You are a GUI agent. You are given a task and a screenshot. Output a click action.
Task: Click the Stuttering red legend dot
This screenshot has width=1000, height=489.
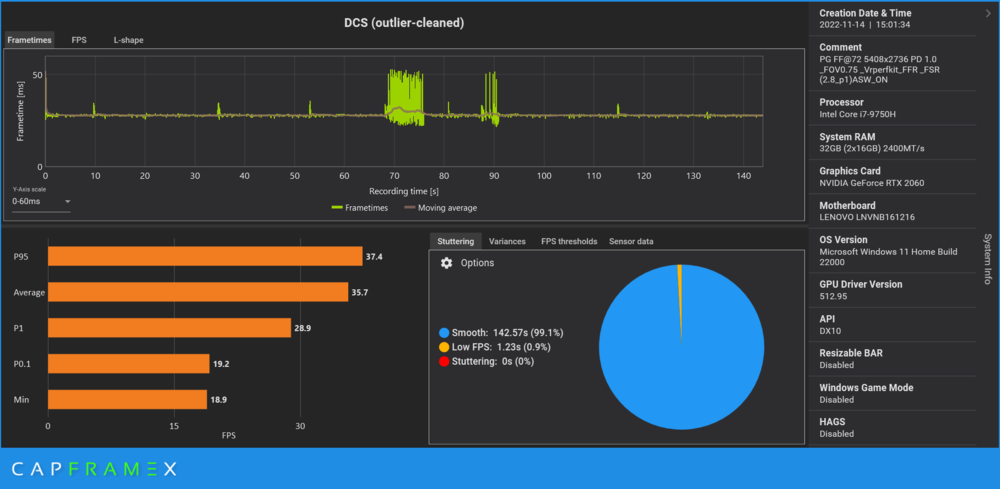(x=444, y=361)
